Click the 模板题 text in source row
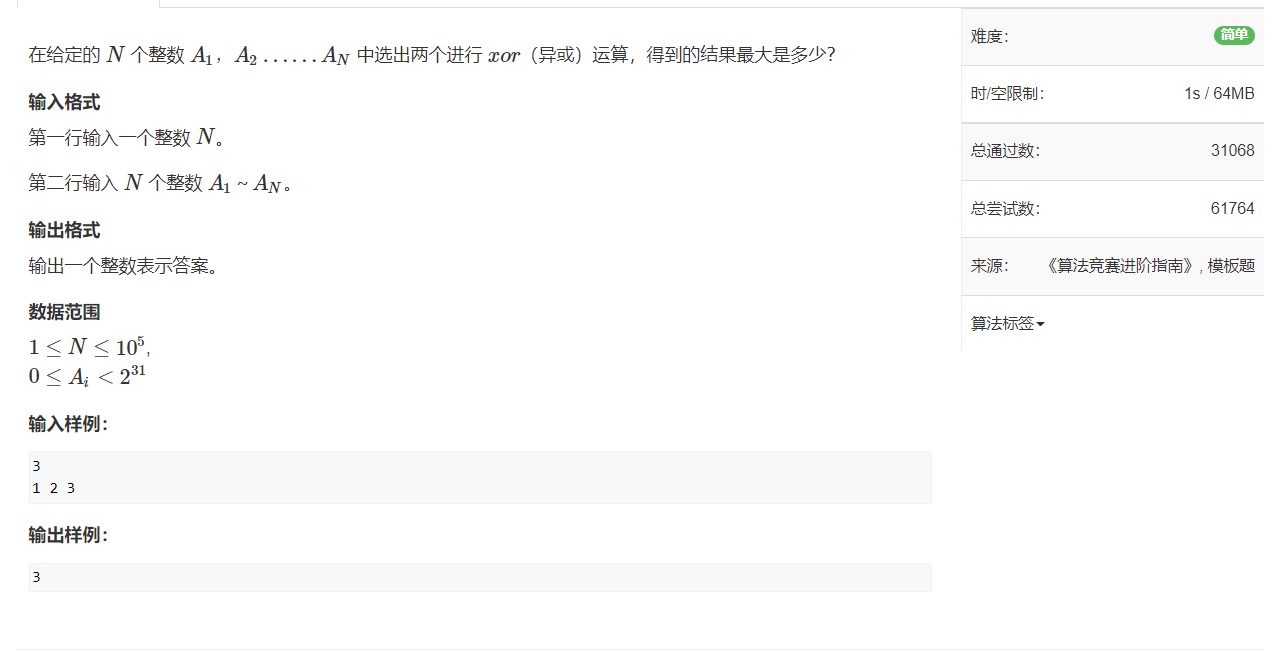 [x=1231, y=266]
